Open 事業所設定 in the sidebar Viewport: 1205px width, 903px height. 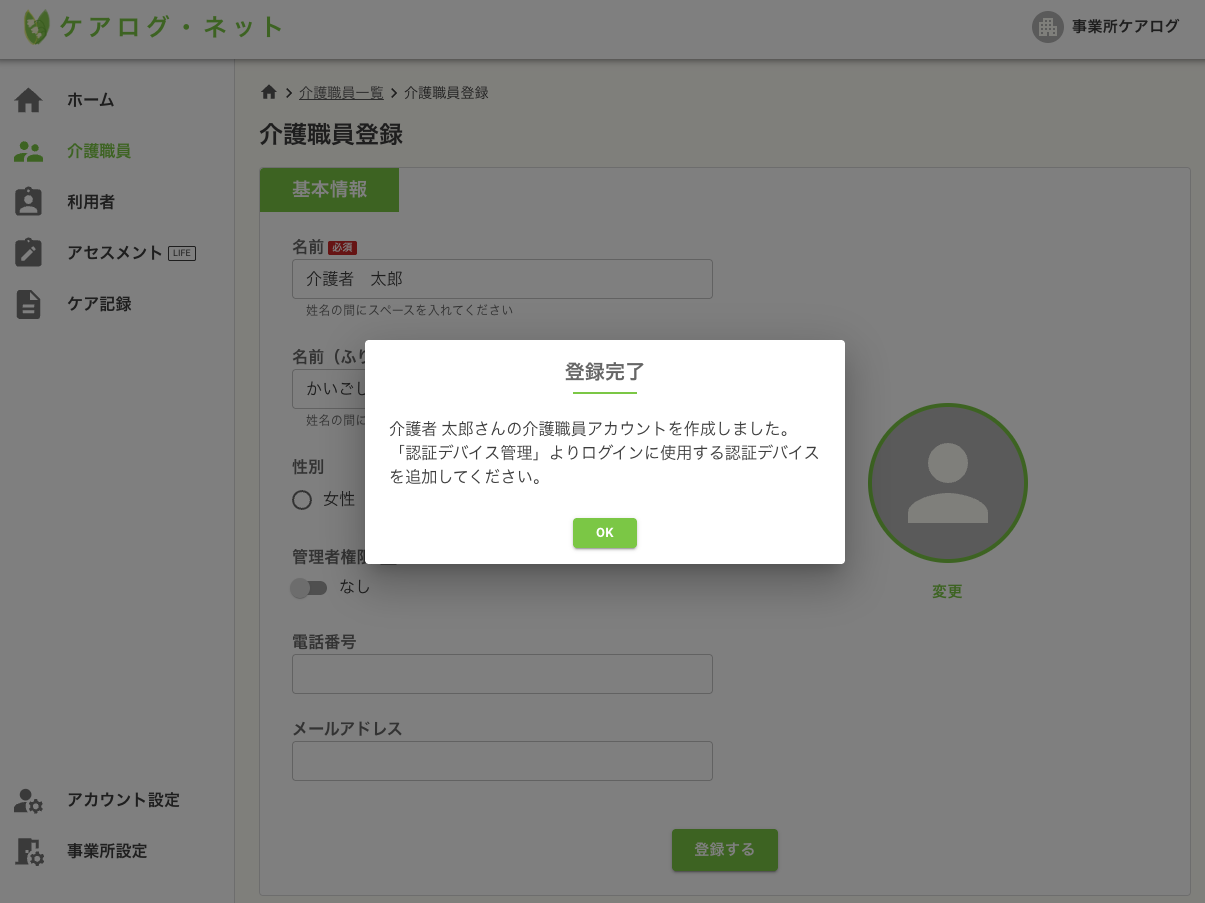click(105, 851)
